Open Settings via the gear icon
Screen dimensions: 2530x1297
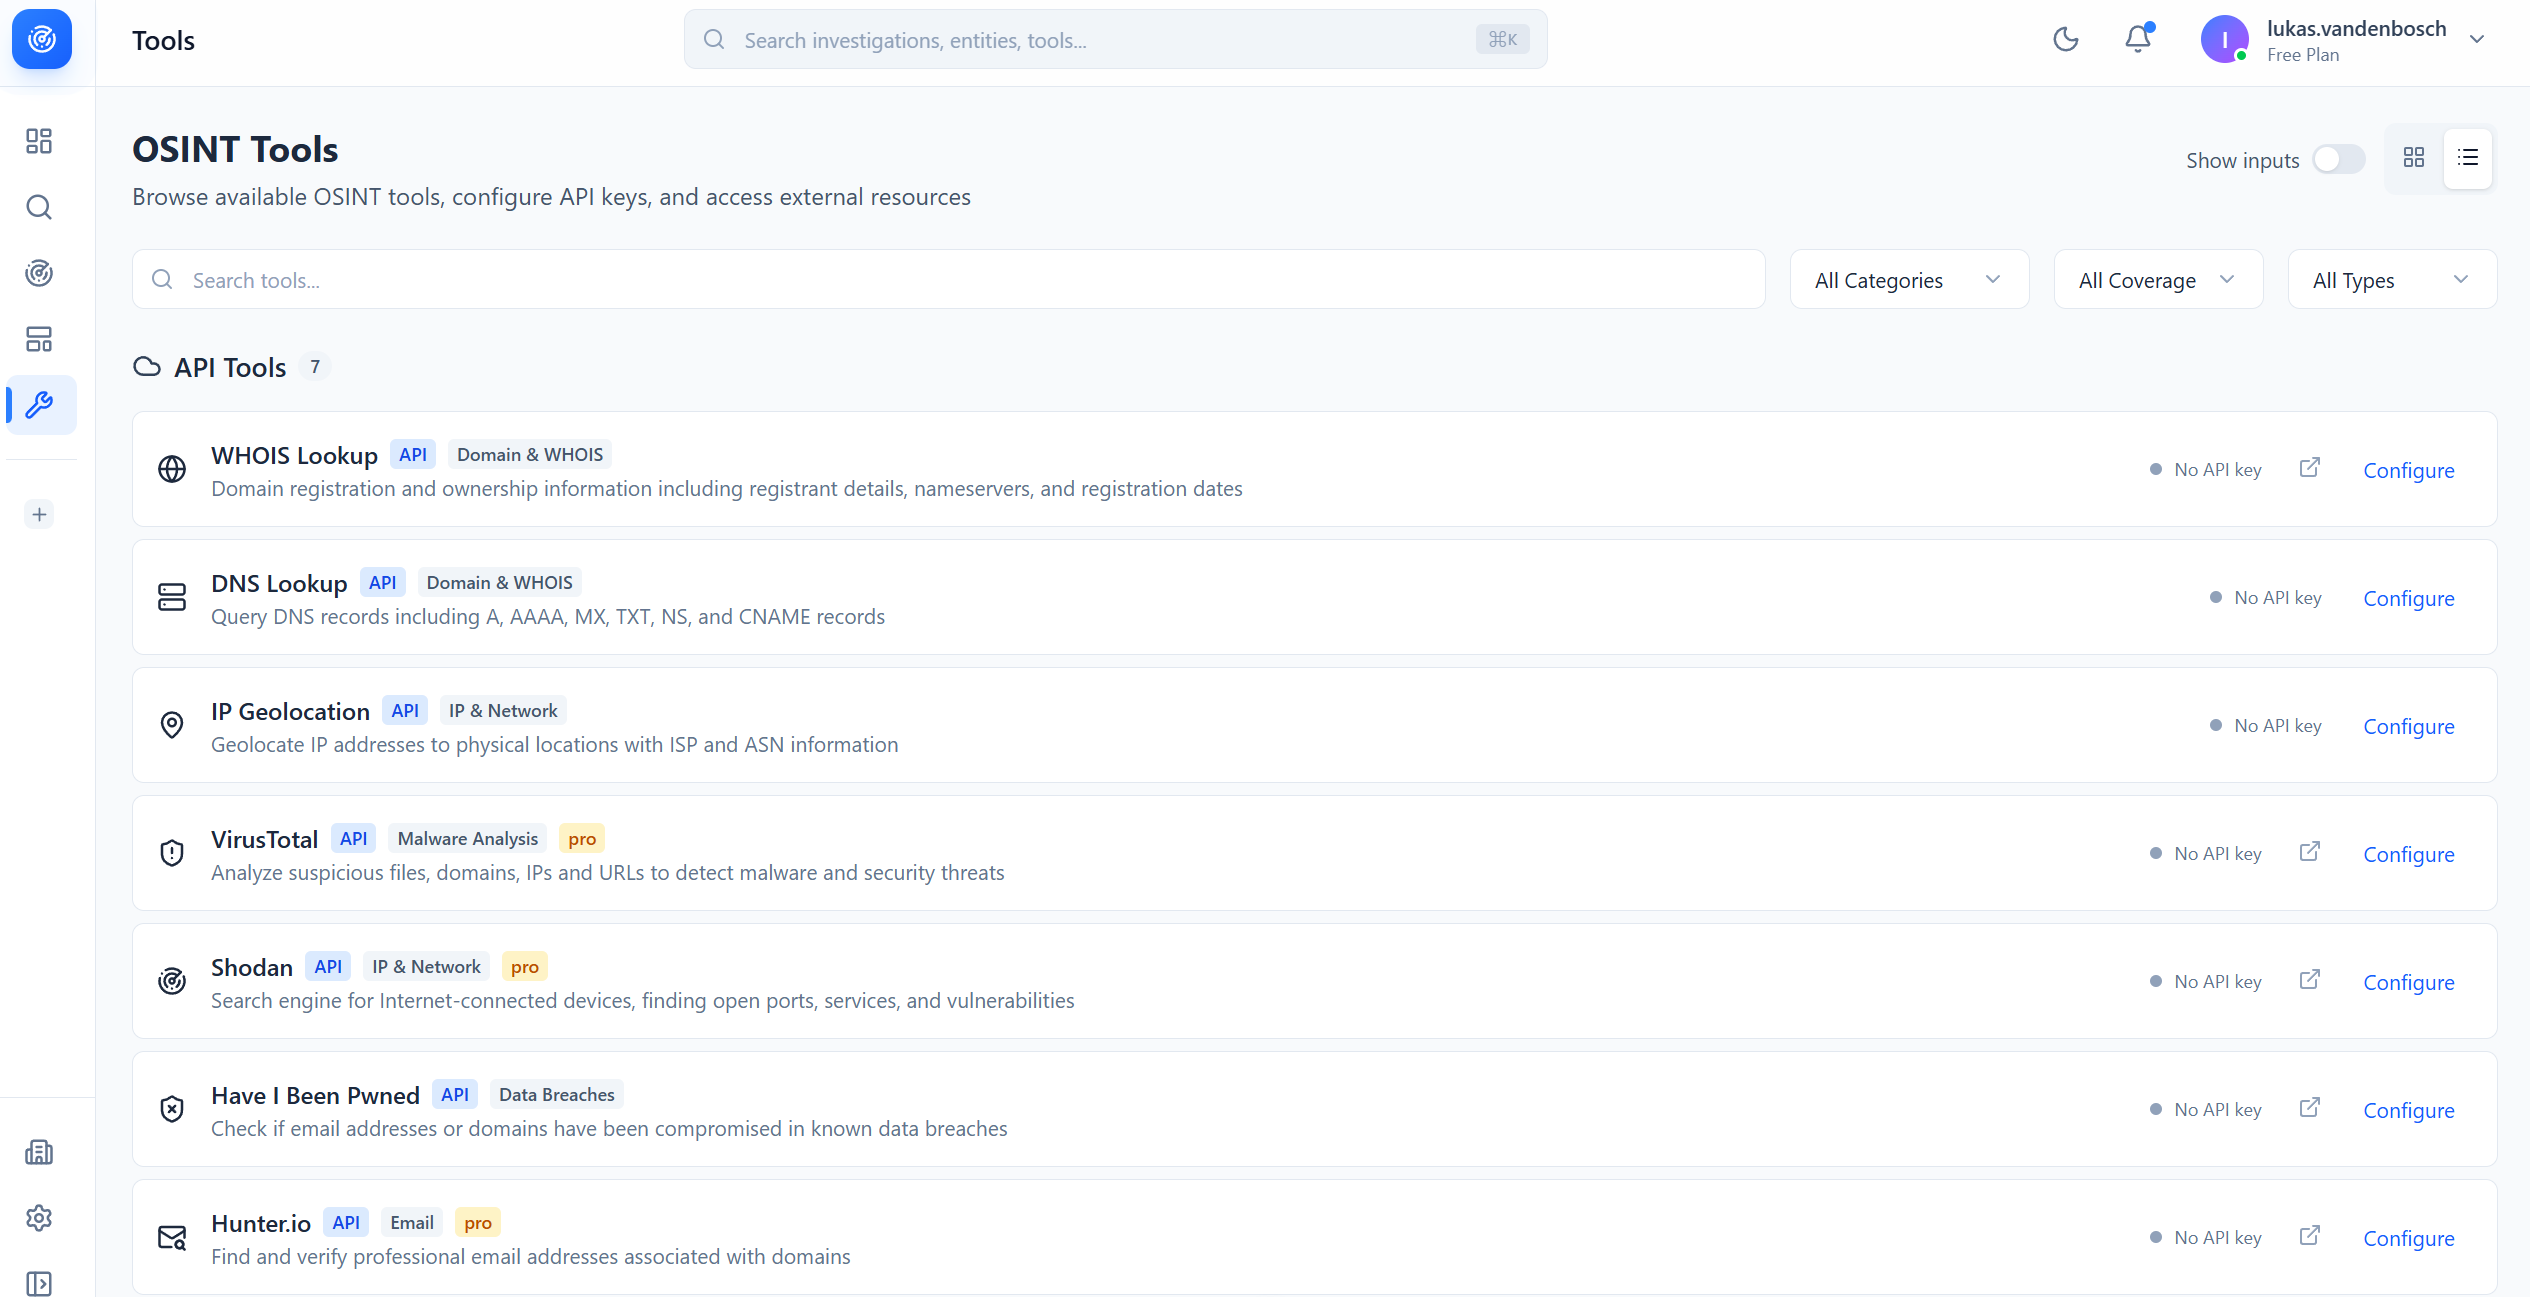tap(40, 1218)
